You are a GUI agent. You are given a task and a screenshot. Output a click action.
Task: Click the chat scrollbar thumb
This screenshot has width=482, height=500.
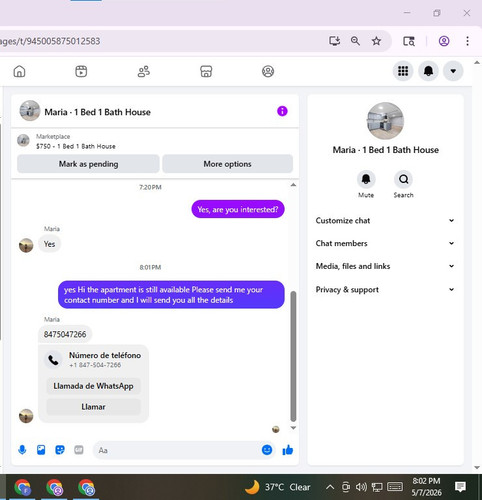293,357
